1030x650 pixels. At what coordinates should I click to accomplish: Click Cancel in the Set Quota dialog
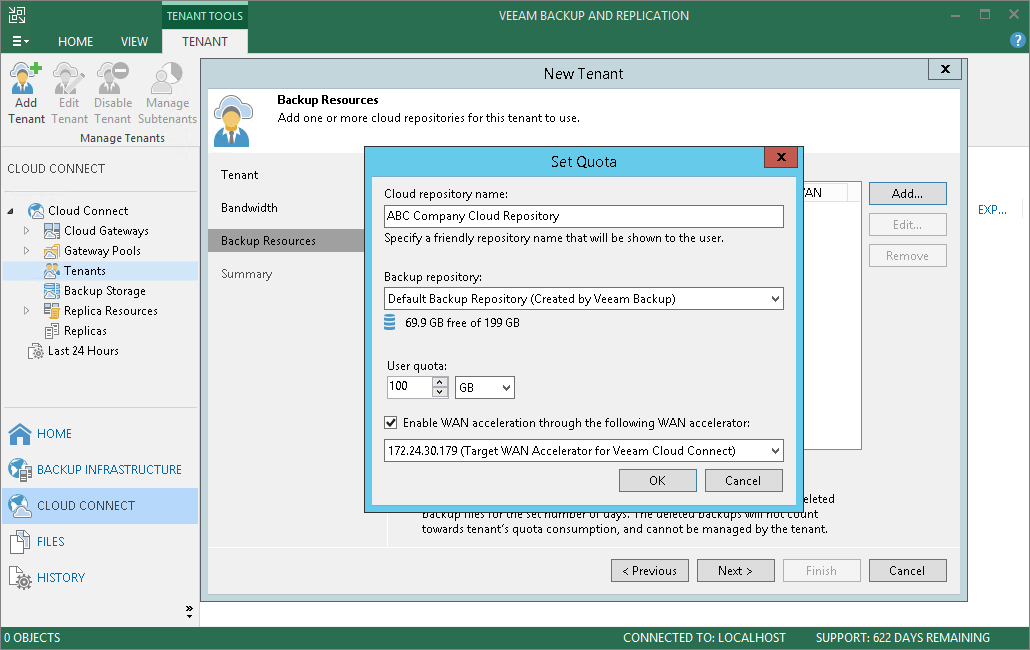744,481
